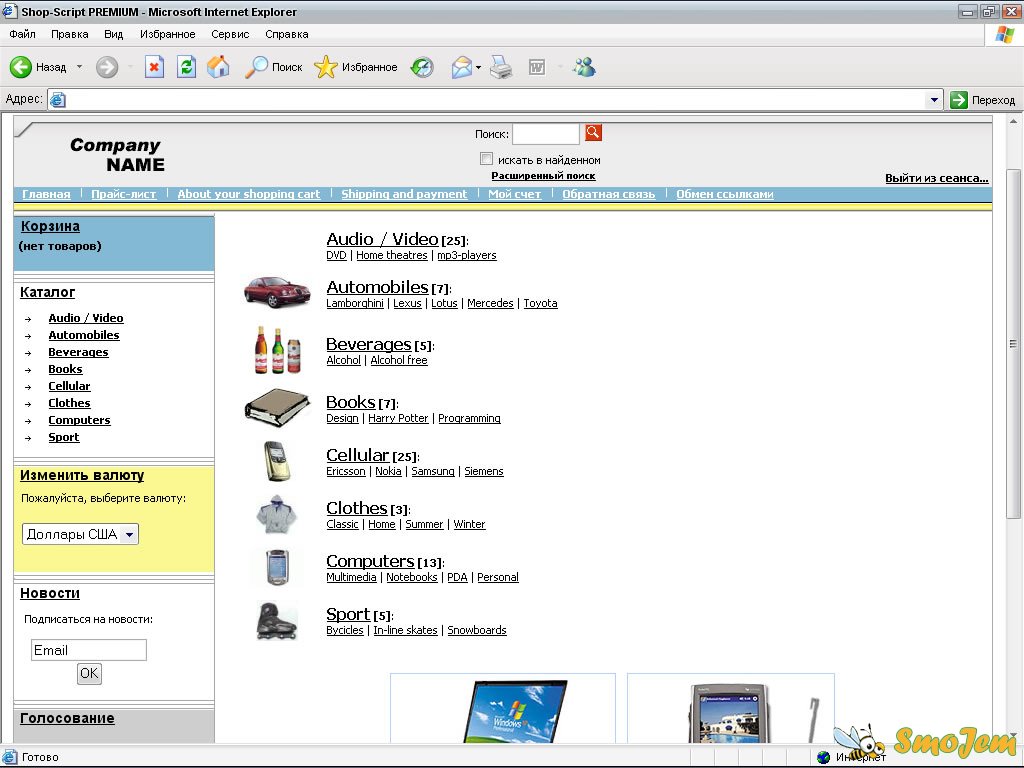Viewport: 1024px width, 768px height.
Task: Click the page icon in address bar
Action: click(57, 100)
